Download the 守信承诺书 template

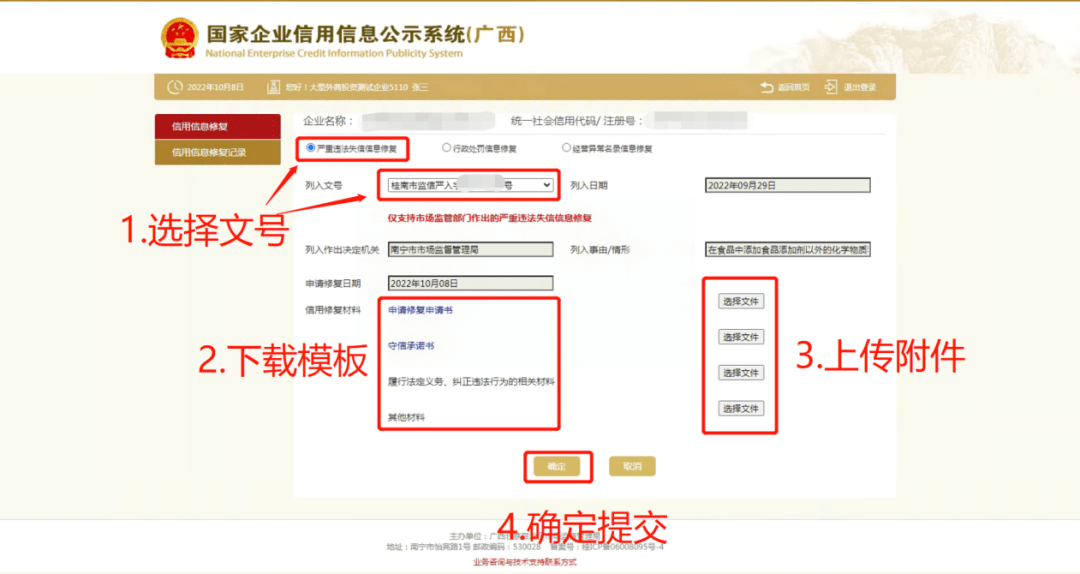point(411,345)
